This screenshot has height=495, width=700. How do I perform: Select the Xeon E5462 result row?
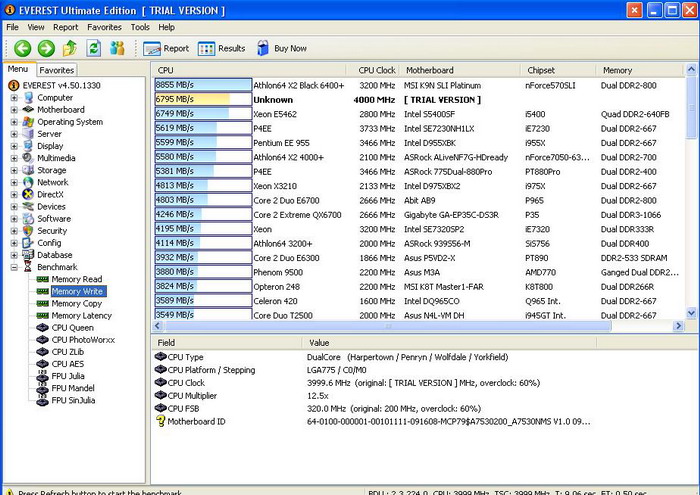(419, 114)
